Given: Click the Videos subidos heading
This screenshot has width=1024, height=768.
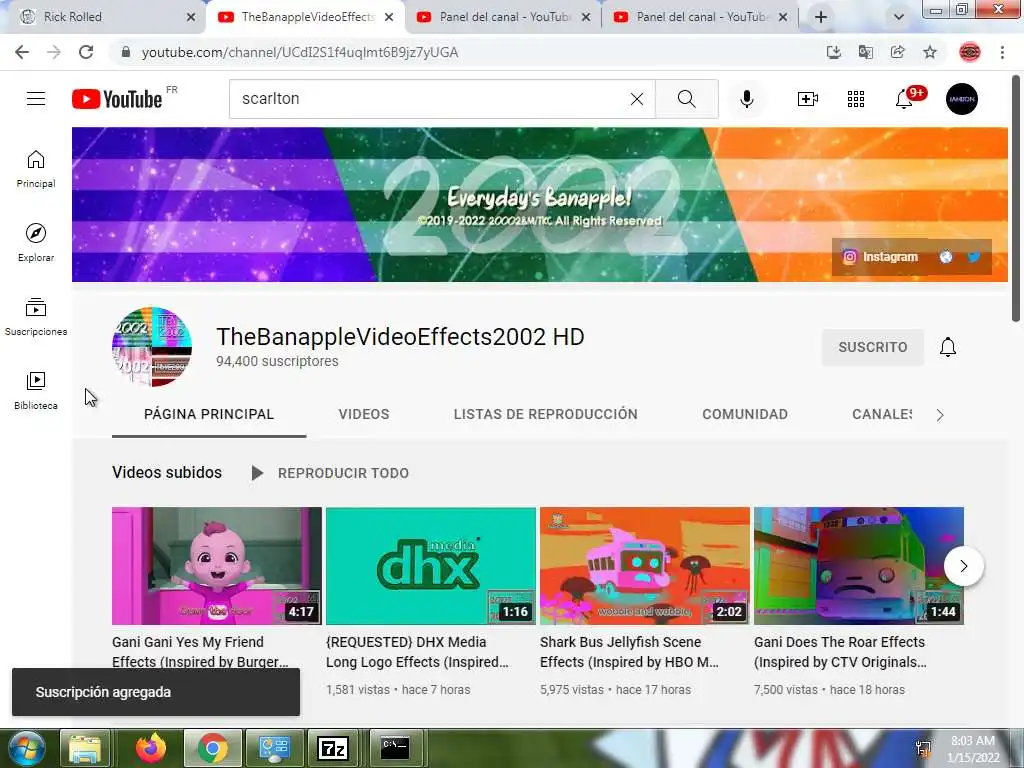Looking at the screenshot, I should point(167,472).
